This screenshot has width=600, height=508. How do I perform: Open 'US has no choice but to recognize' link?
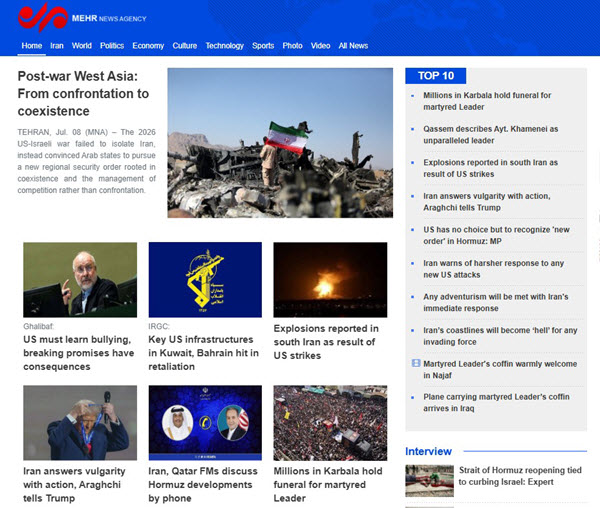[496, 235]
